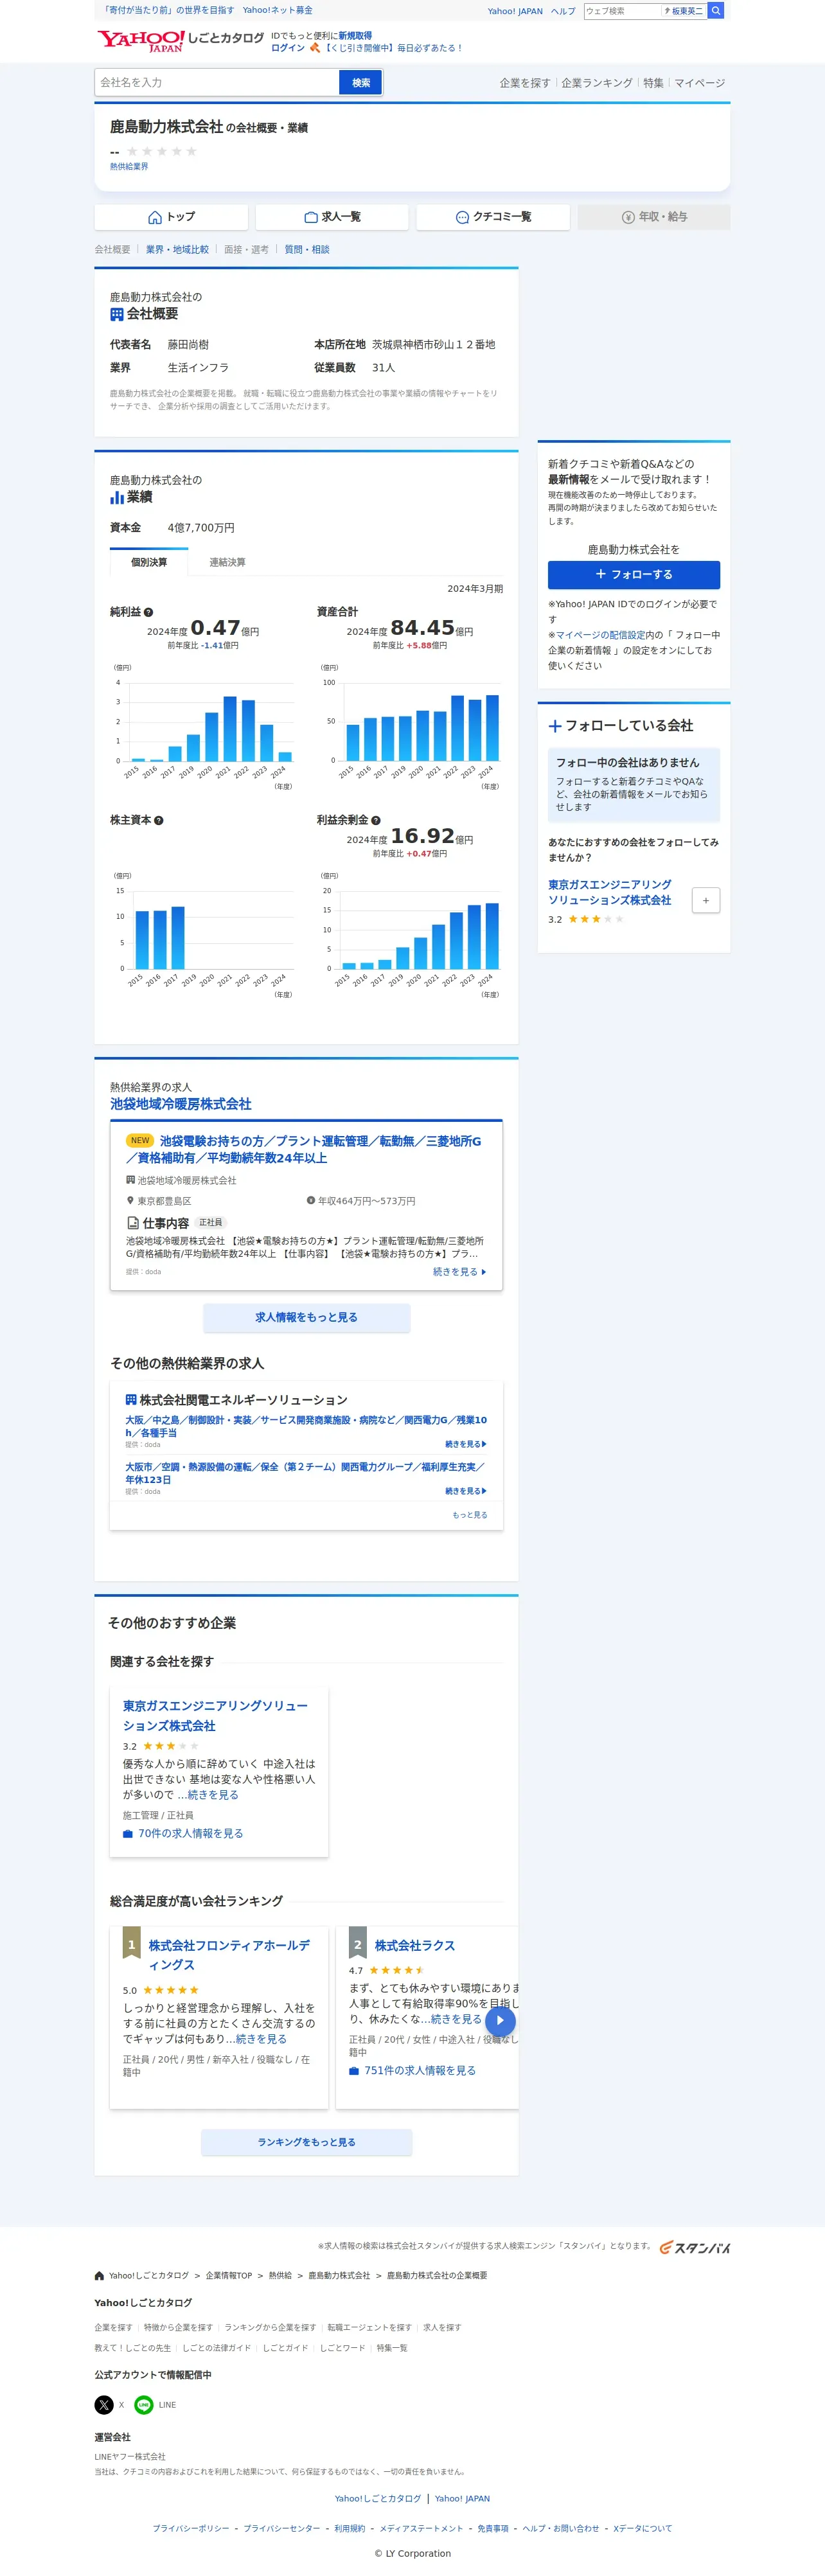
Task: Open the 企業を探す header menu item
Action: [525, 83]
